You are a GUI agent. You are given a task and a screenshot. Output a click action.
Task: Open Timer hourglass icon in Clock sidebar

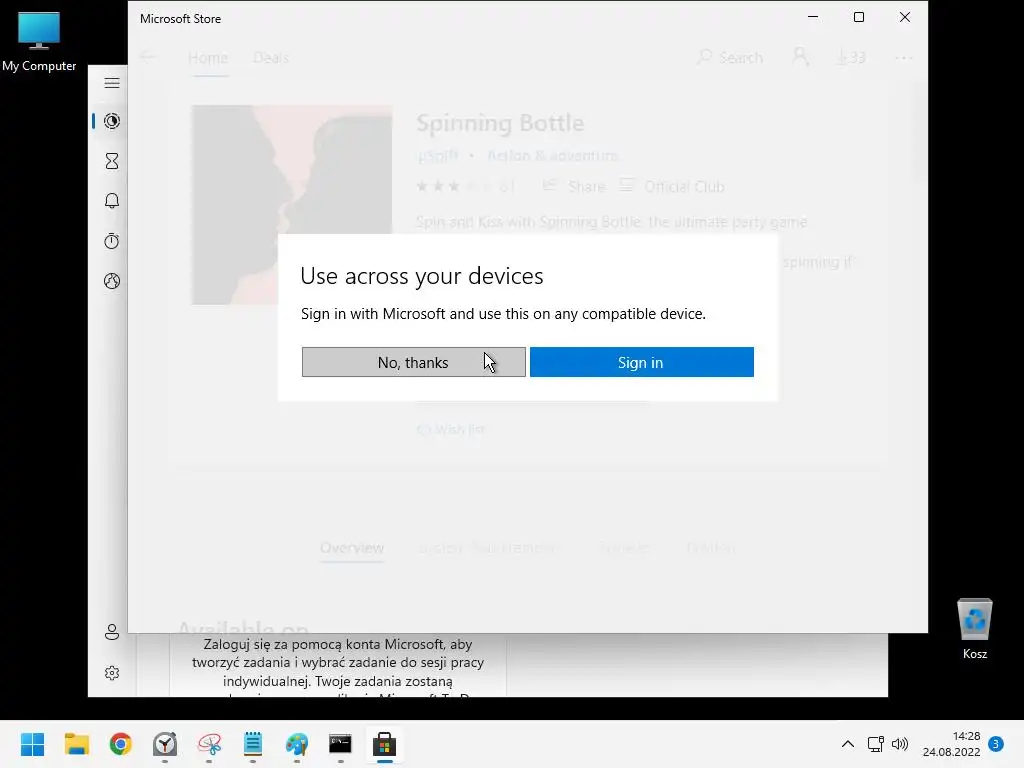coord(112,161)
